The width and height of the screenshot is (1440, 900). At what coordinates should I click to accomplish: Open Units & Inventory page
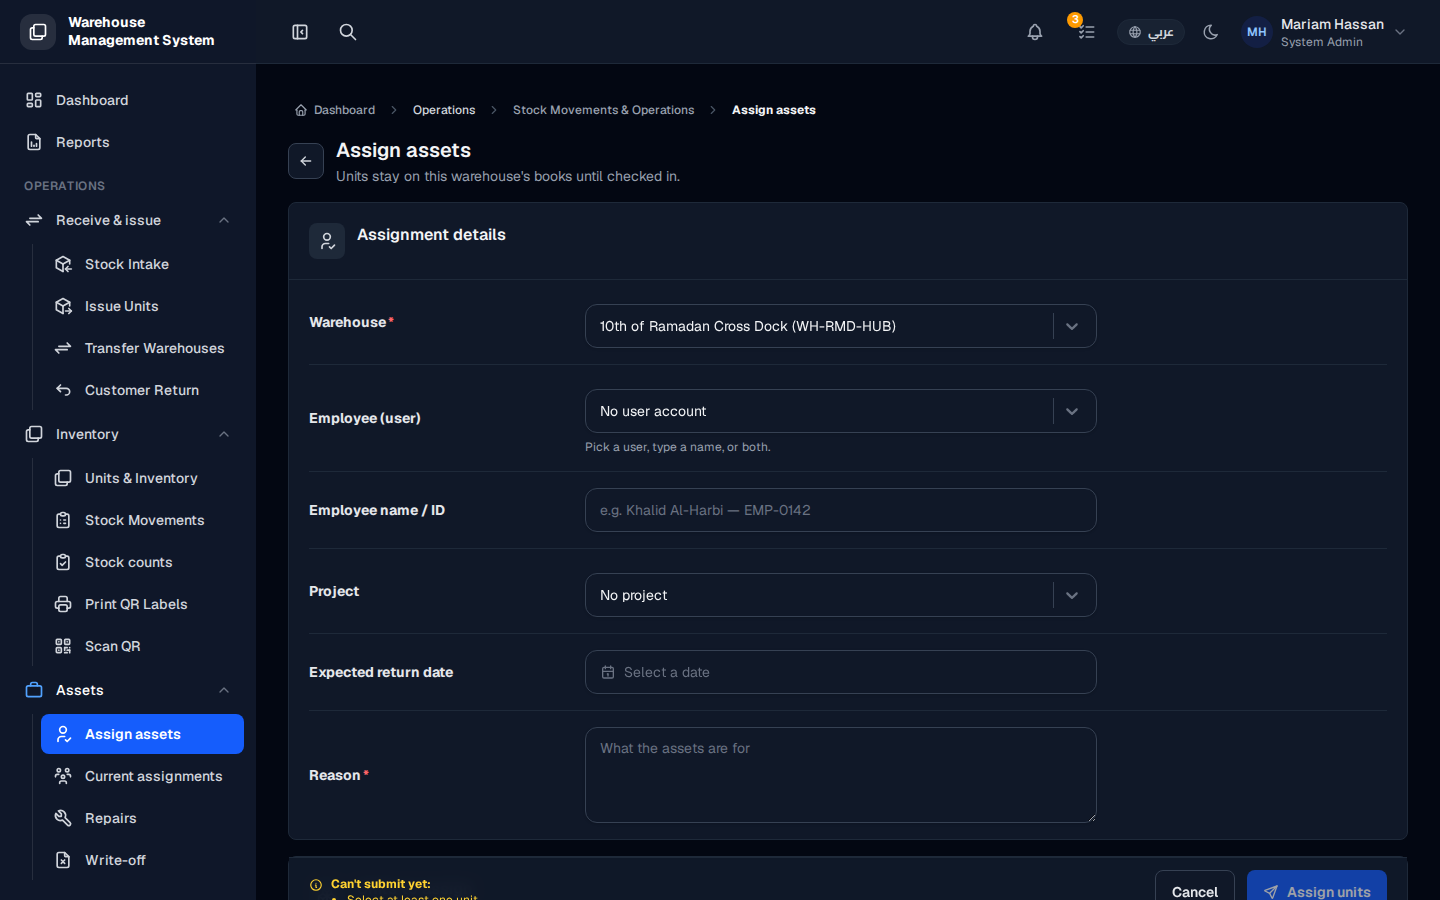pos(142,478)
